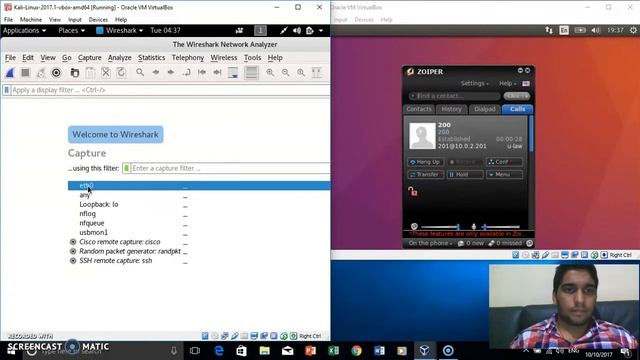The image size is (640, 360).
Task: Click the Resize columns to fit icon
Action: click(317, 73)
